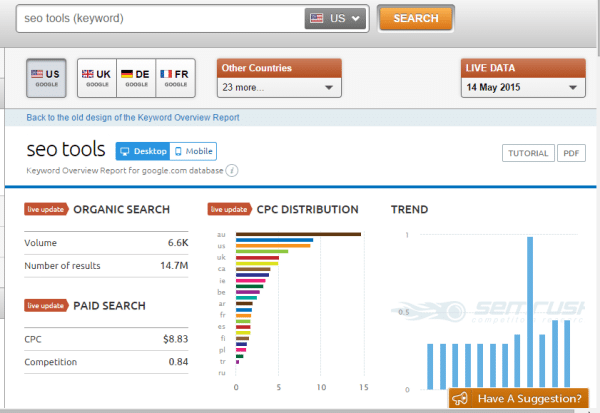600x413 pixels.
Task: Click the info icon beside database text
Action: tap(232, 170)
